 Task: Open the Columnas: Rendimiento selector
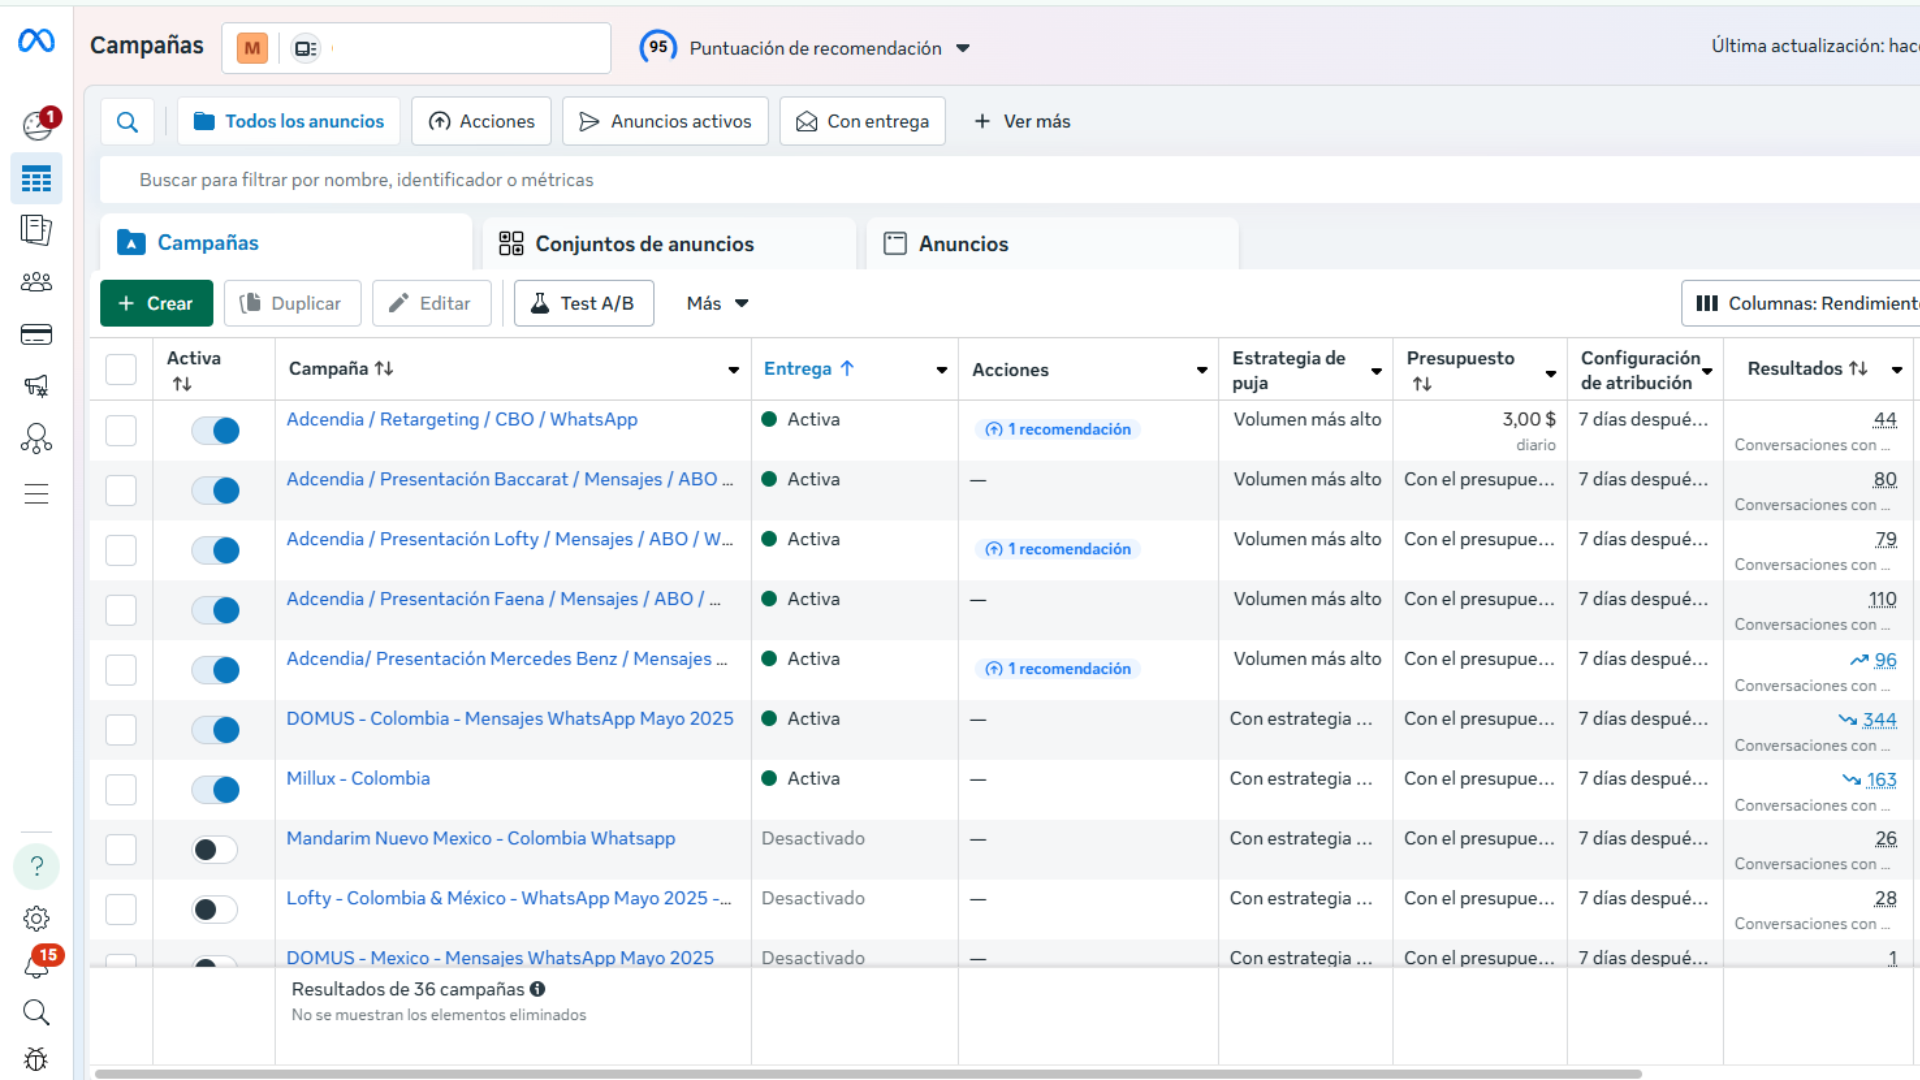point(1802,304)
